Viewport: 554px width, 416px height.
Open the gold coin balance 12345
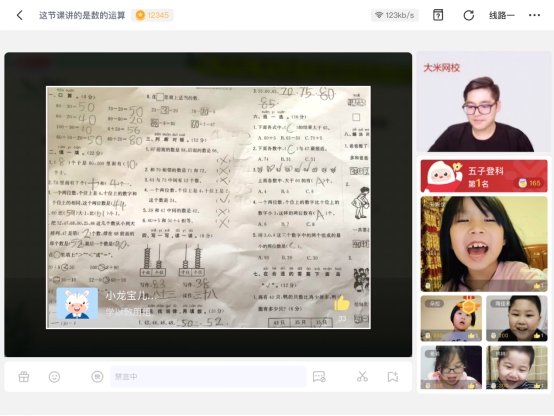[x=152, y=15]
